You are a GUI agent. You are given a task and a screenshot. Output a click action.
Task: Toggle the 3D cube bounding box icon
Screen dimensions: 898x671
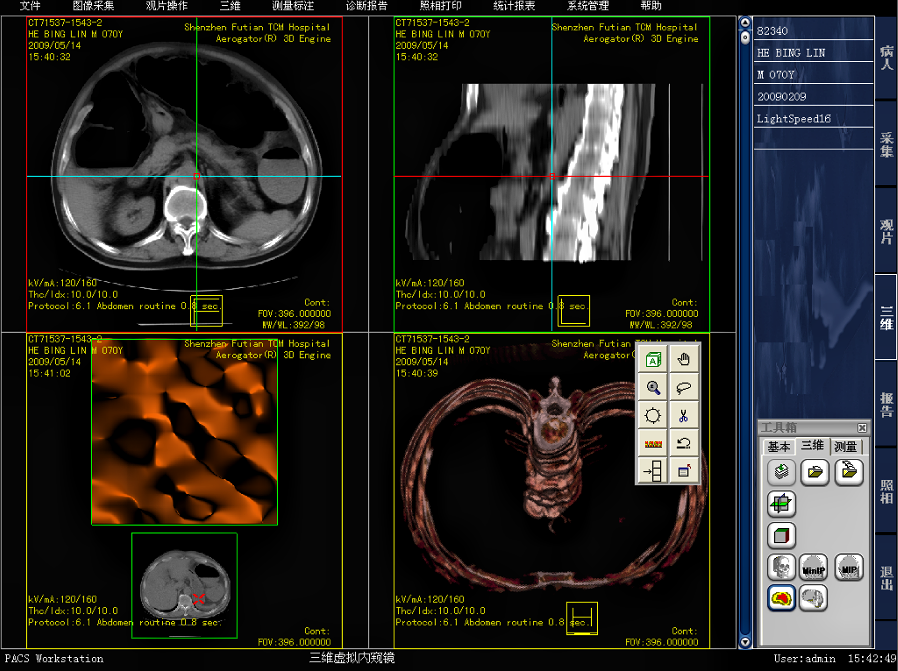click(781, 535)
